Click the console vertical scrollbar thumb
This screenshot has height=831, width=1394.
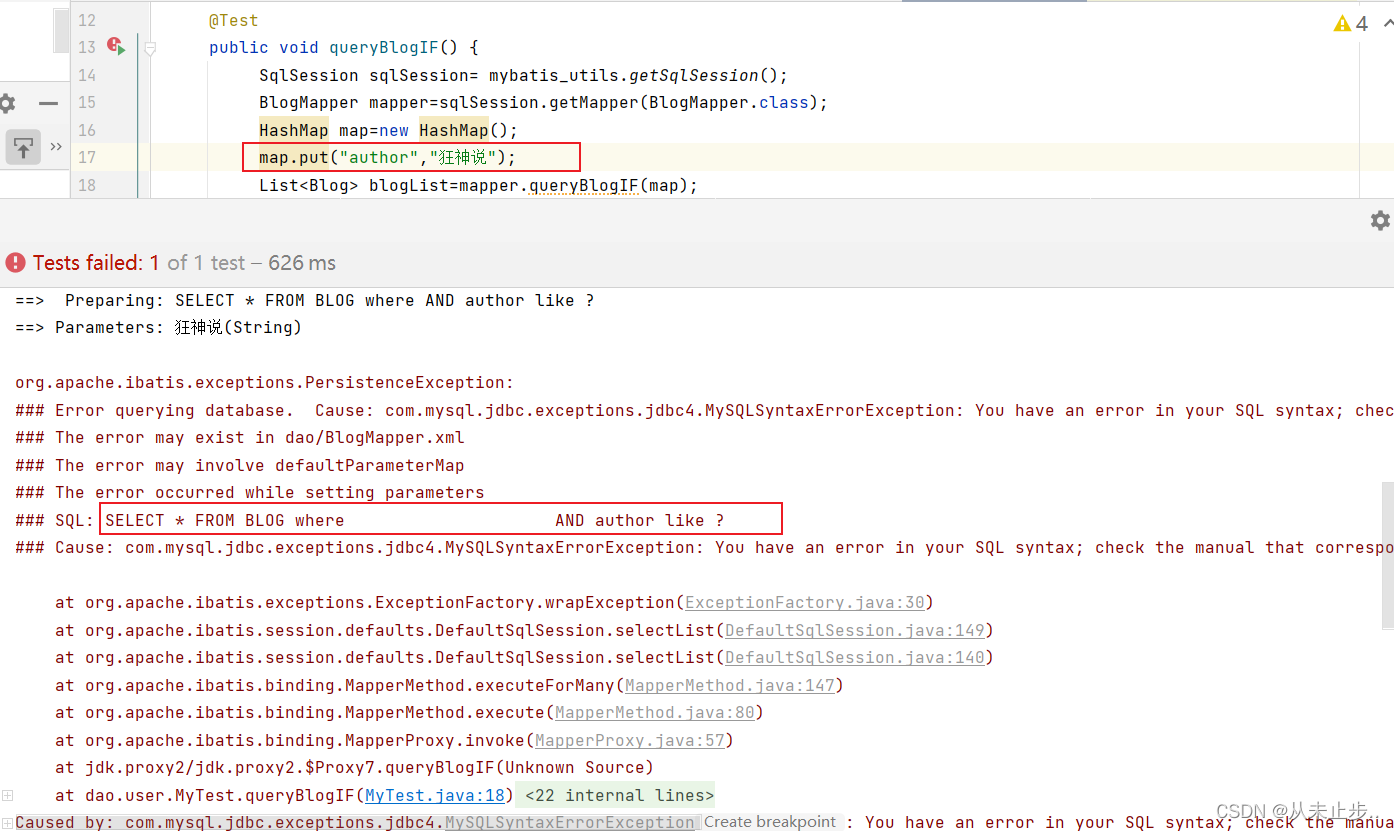pyautogui.click(x=1387, y=555)
